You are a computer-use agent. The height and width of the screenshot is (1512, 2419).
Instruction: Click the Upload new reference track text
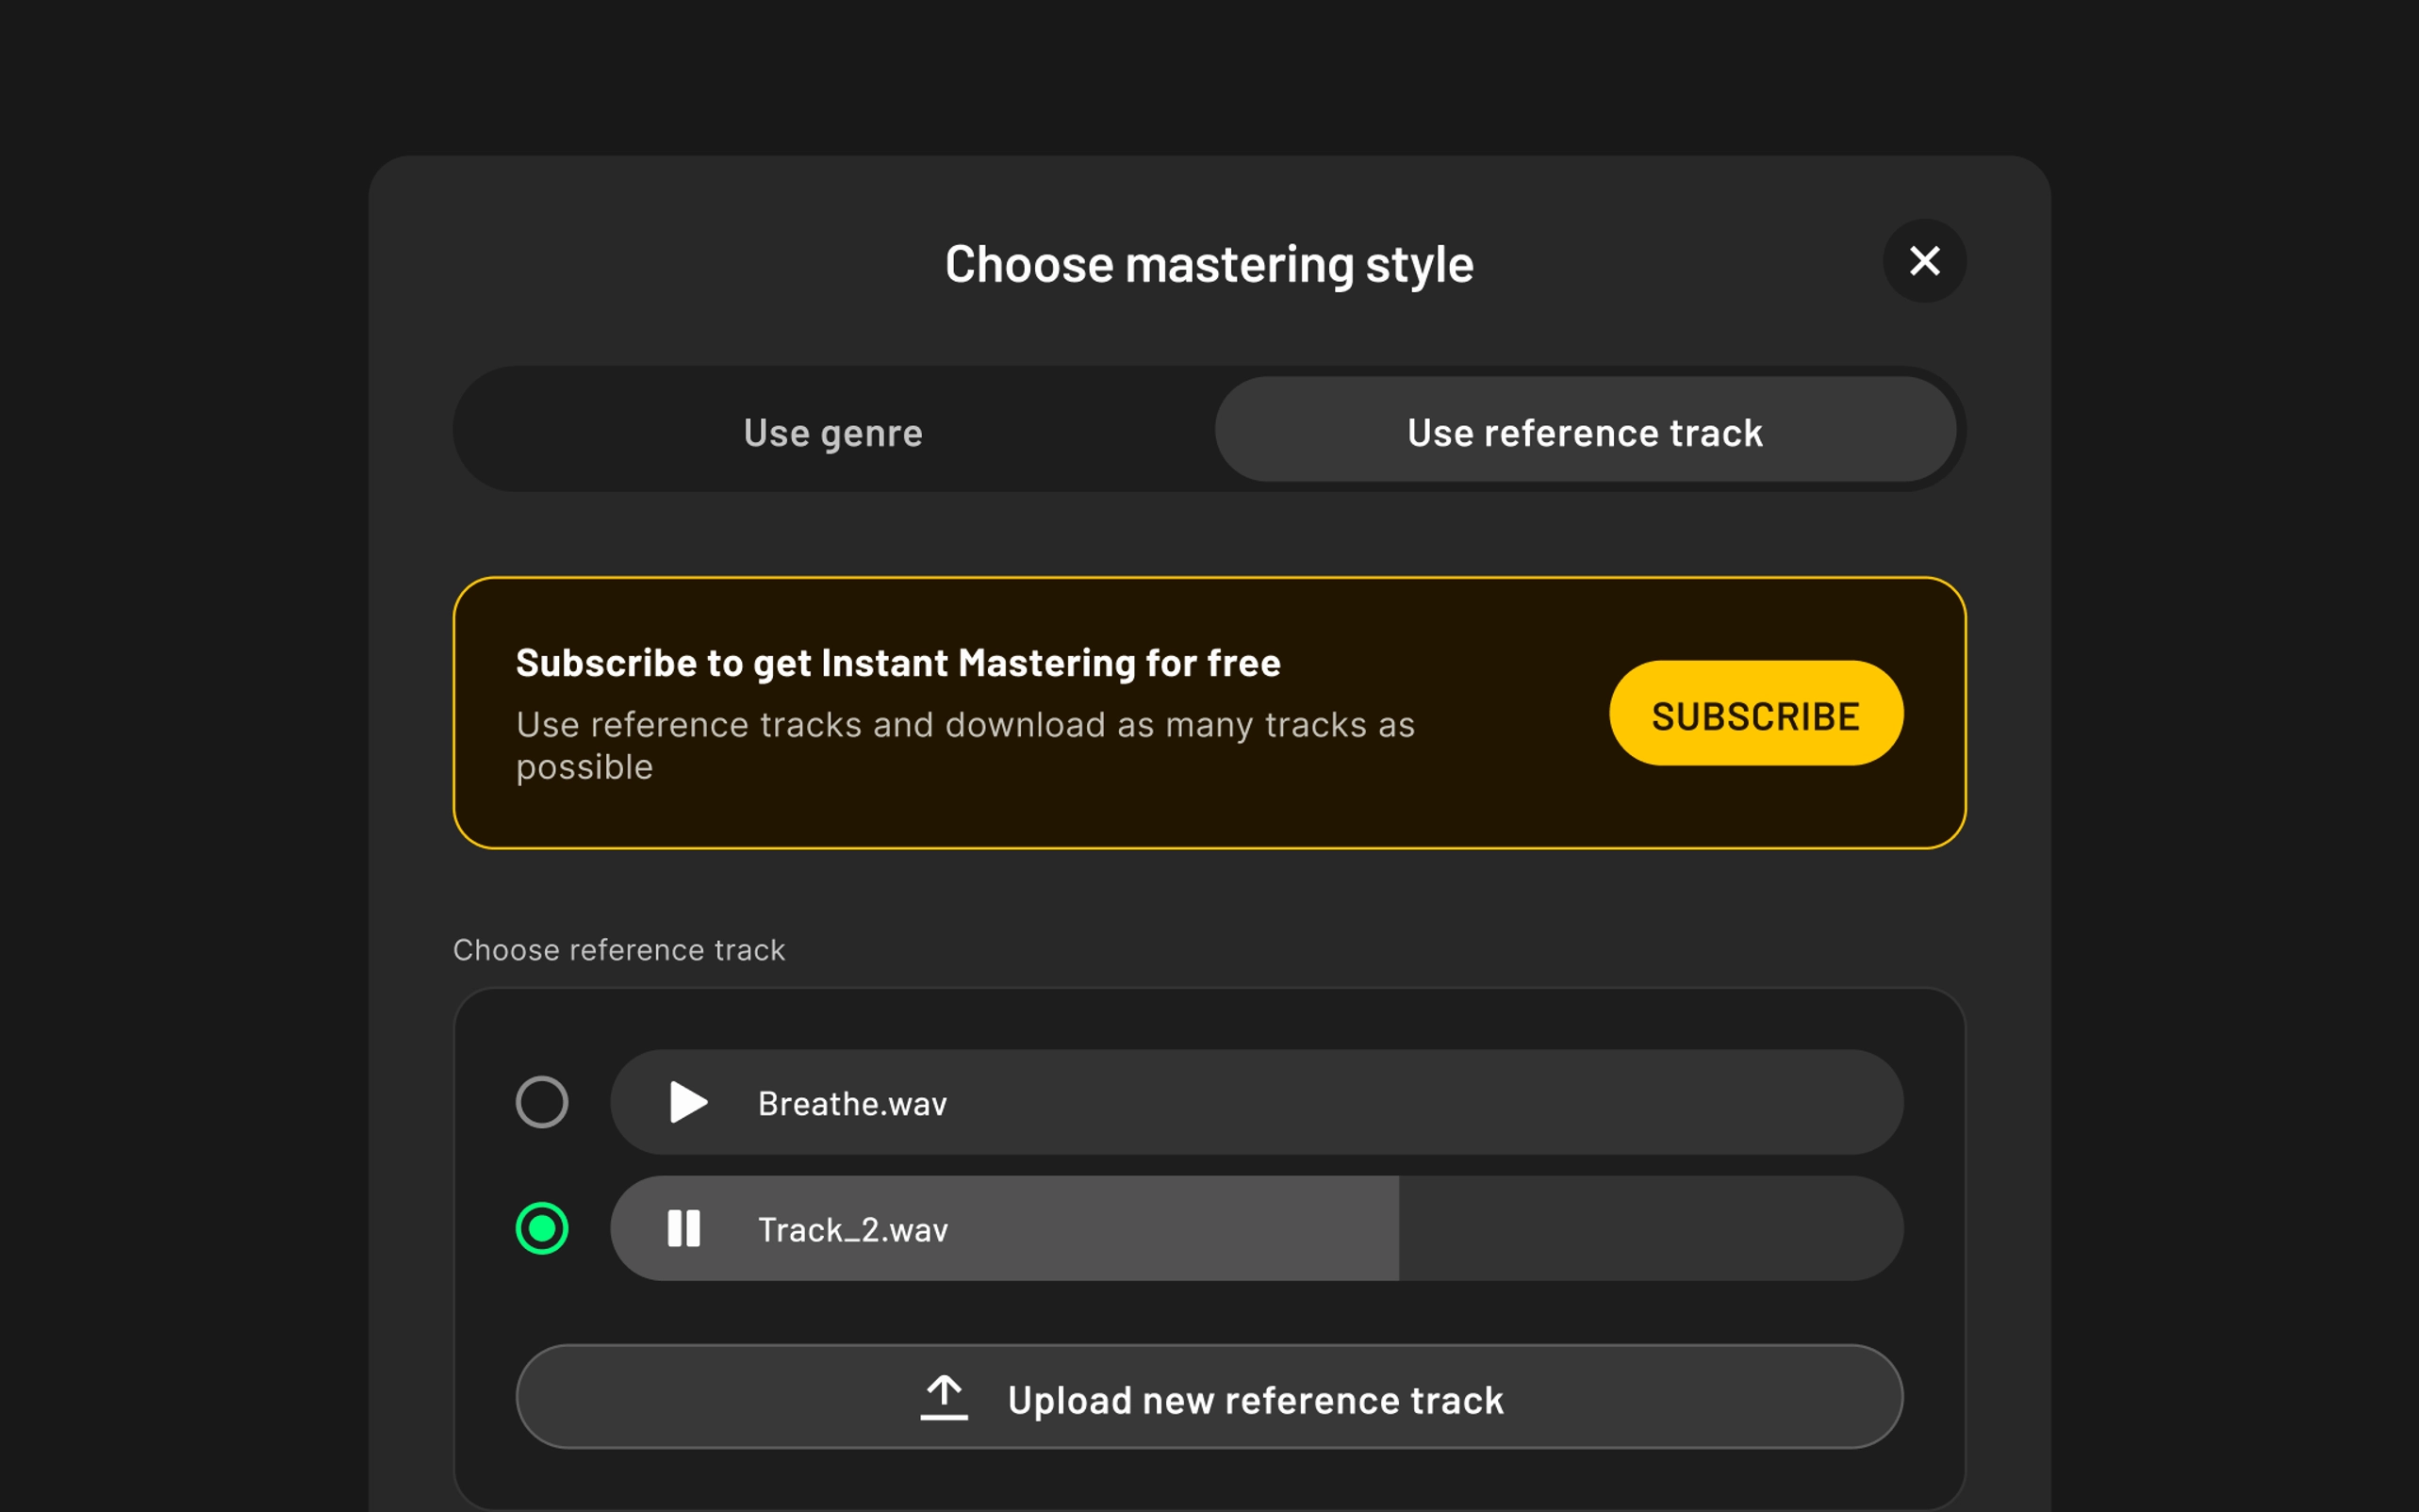point(1255,1400)
